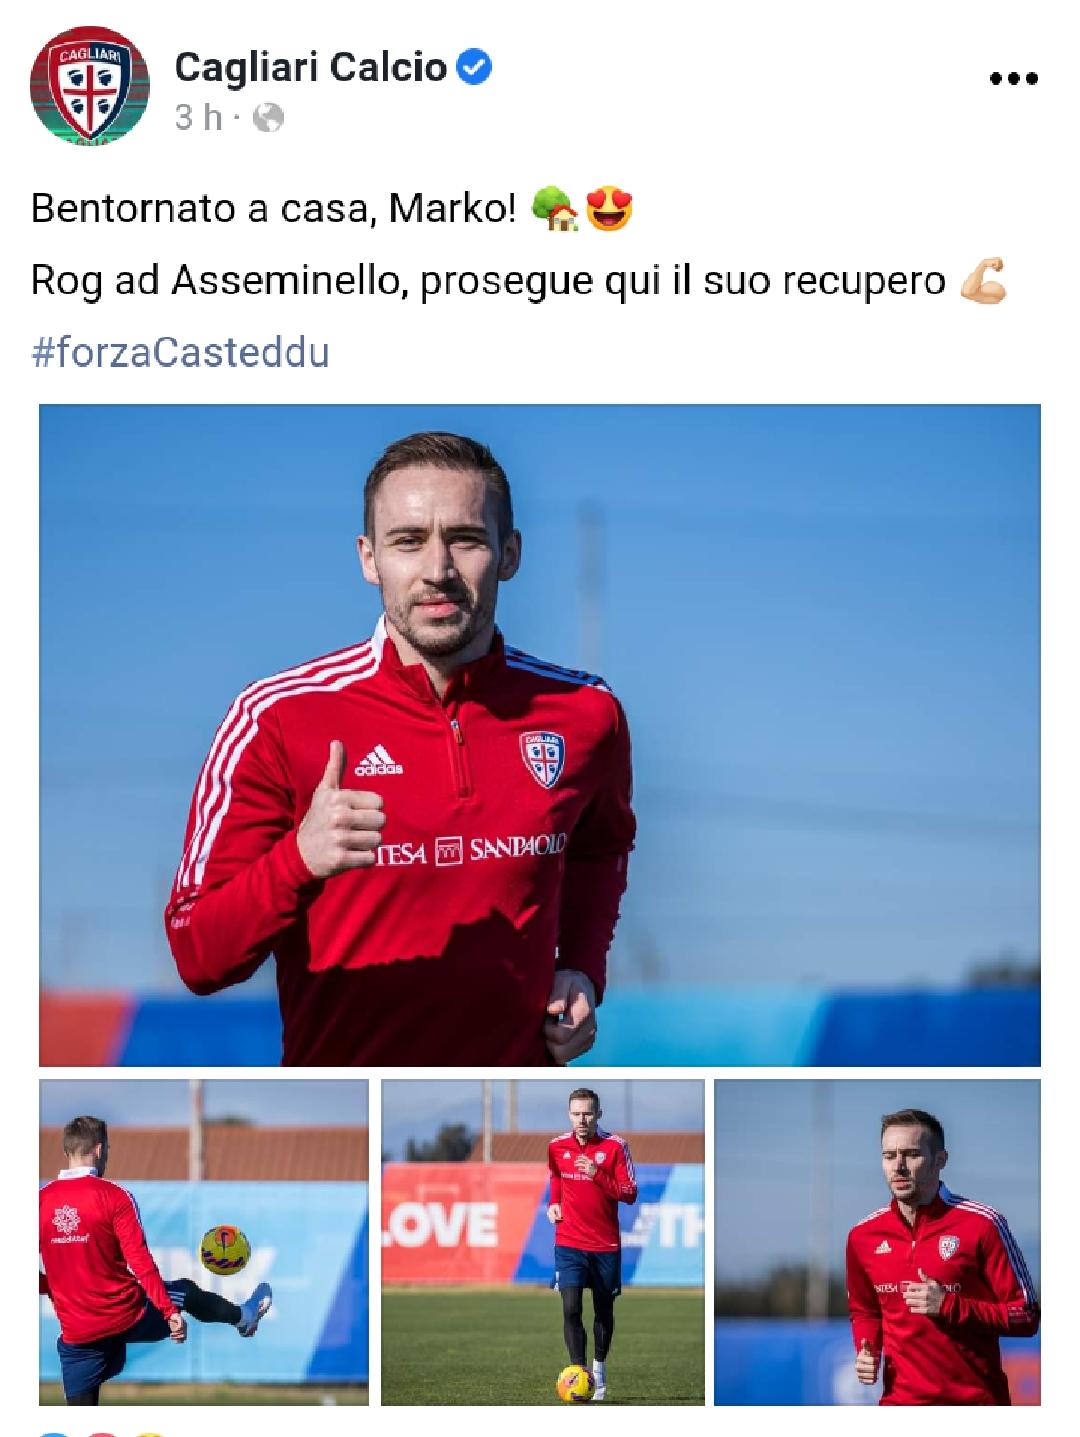The height and width of the screenshot is (1437, 1080).
Task: Click the house with tree emoji
Action: pos(554,209)
